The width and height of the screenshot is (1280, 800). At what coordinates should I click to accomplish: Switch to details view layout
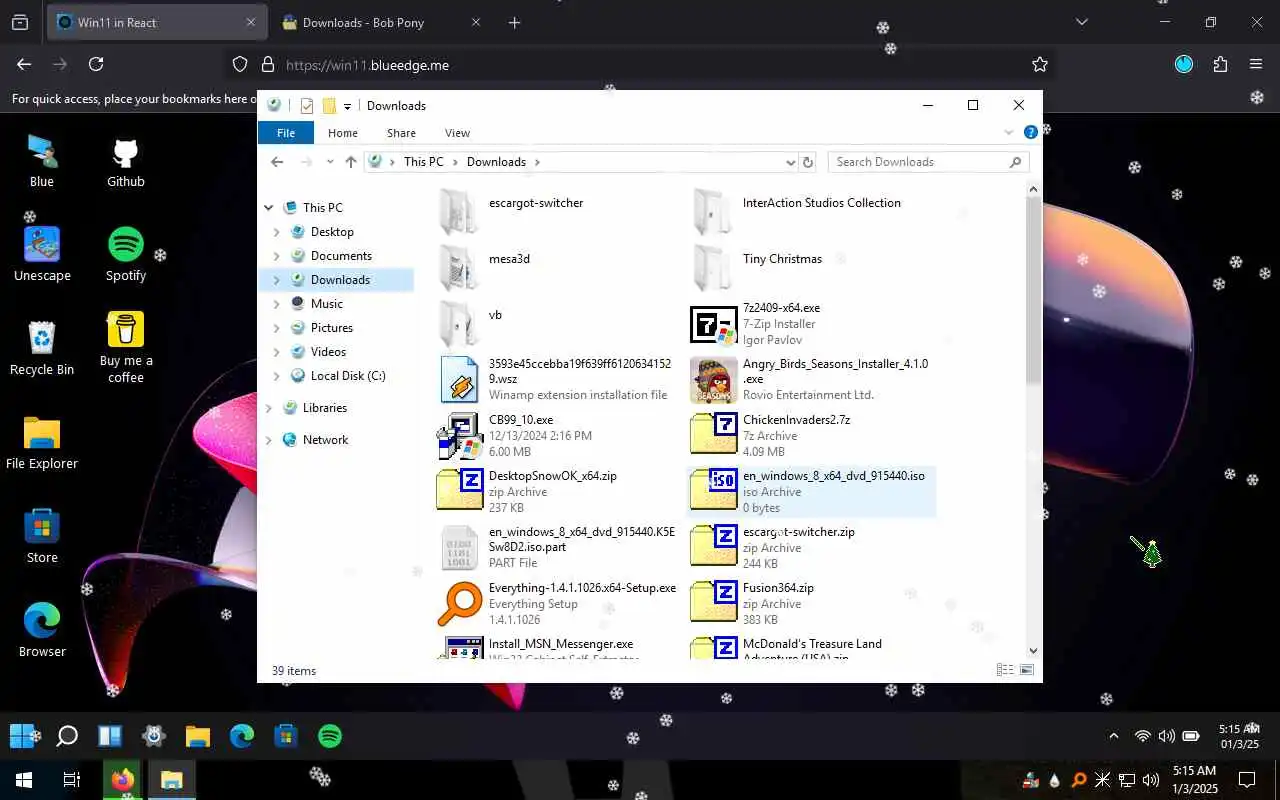[x=1004, y=670]
